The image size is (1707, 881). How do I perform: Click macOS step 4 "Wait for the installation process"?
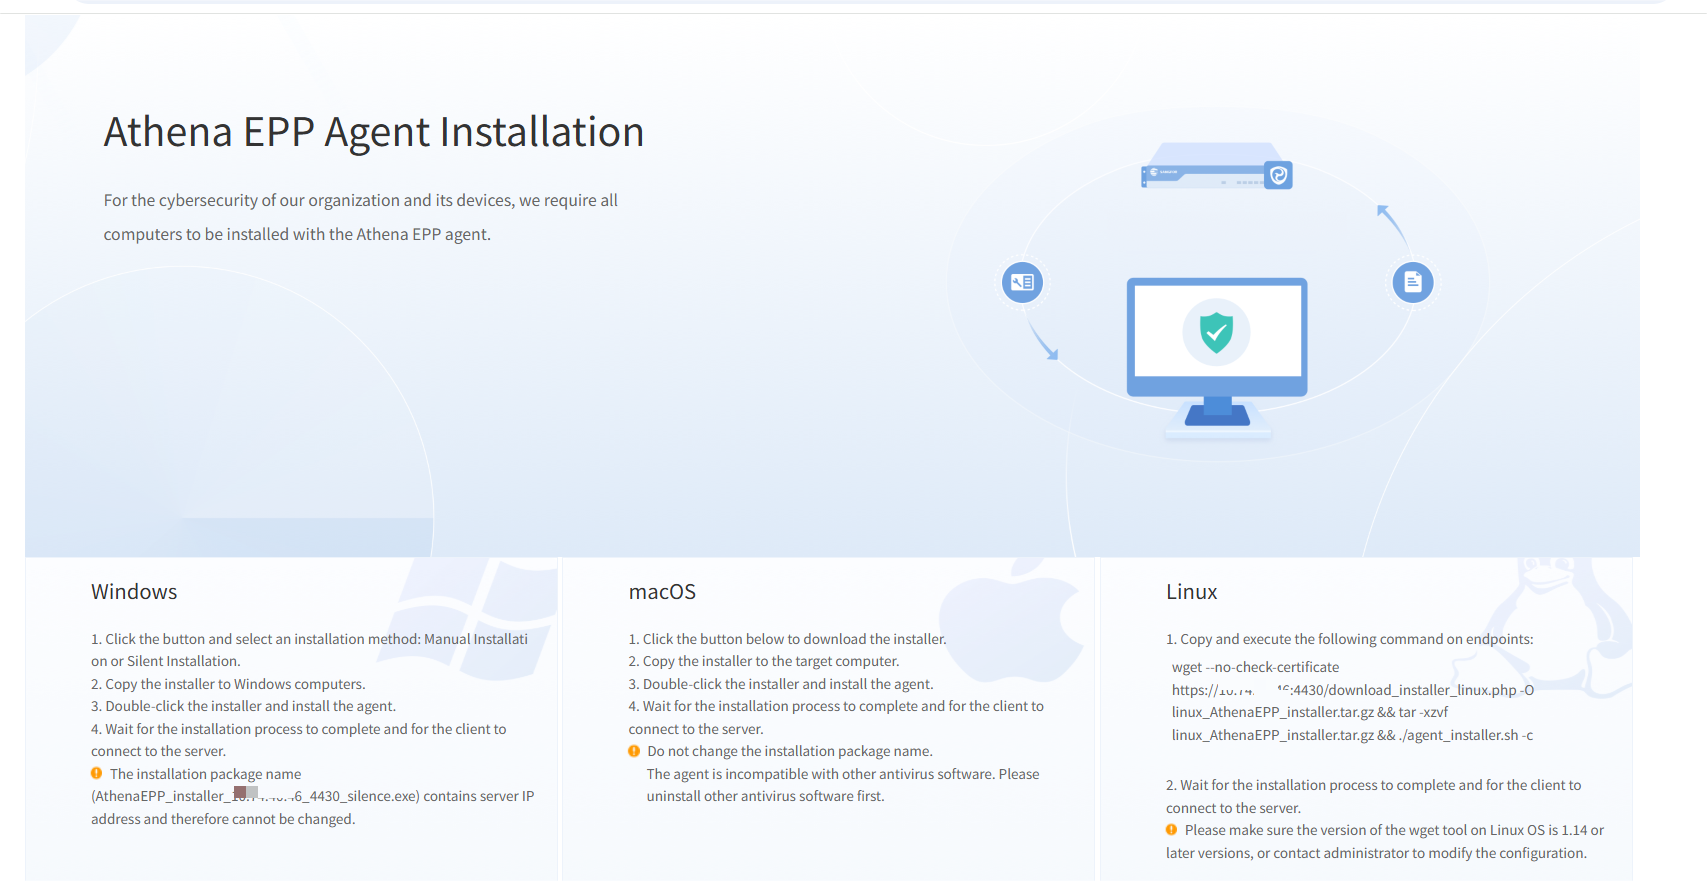pyautogui.click(x=836, y=706)
